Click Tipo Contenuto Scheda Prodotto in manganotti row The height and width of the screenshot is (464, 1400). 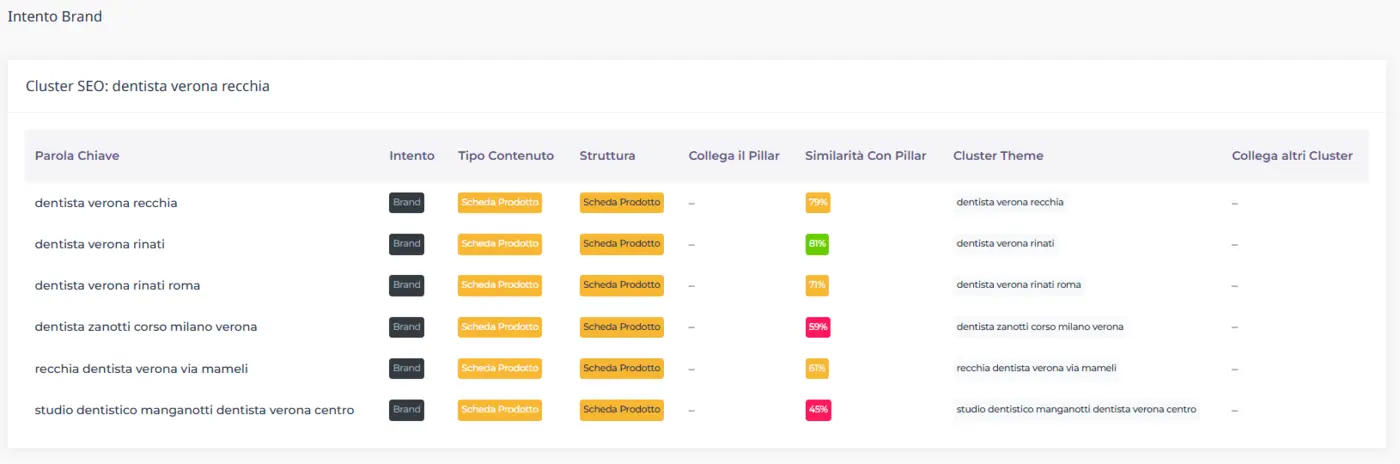(500, 410)
